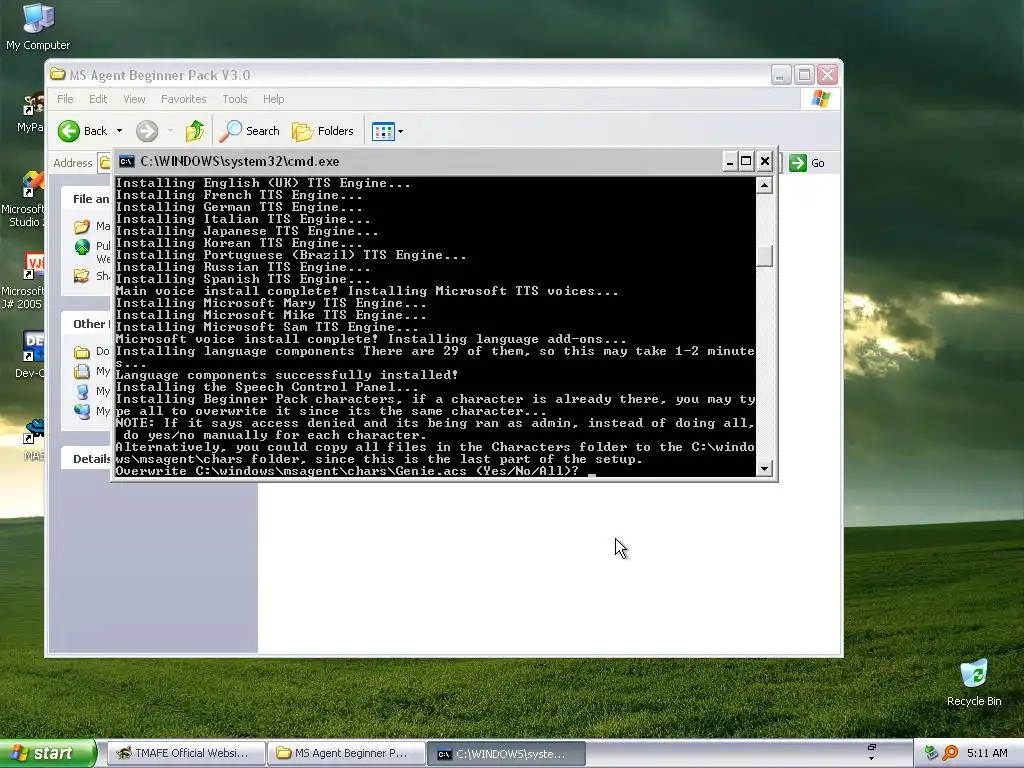
Task: Click the cmd.exe title bar icon
Action: (x=127, y=161)
